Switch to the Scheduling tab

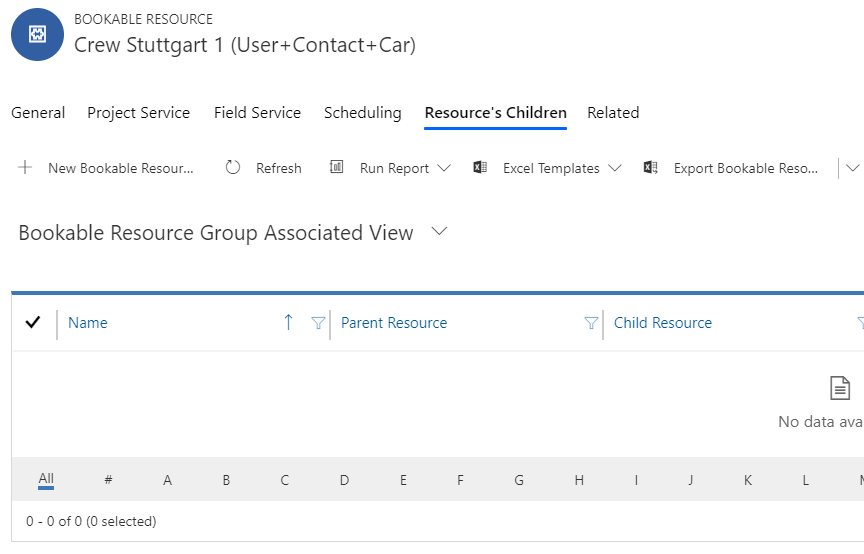click(363, 112)
